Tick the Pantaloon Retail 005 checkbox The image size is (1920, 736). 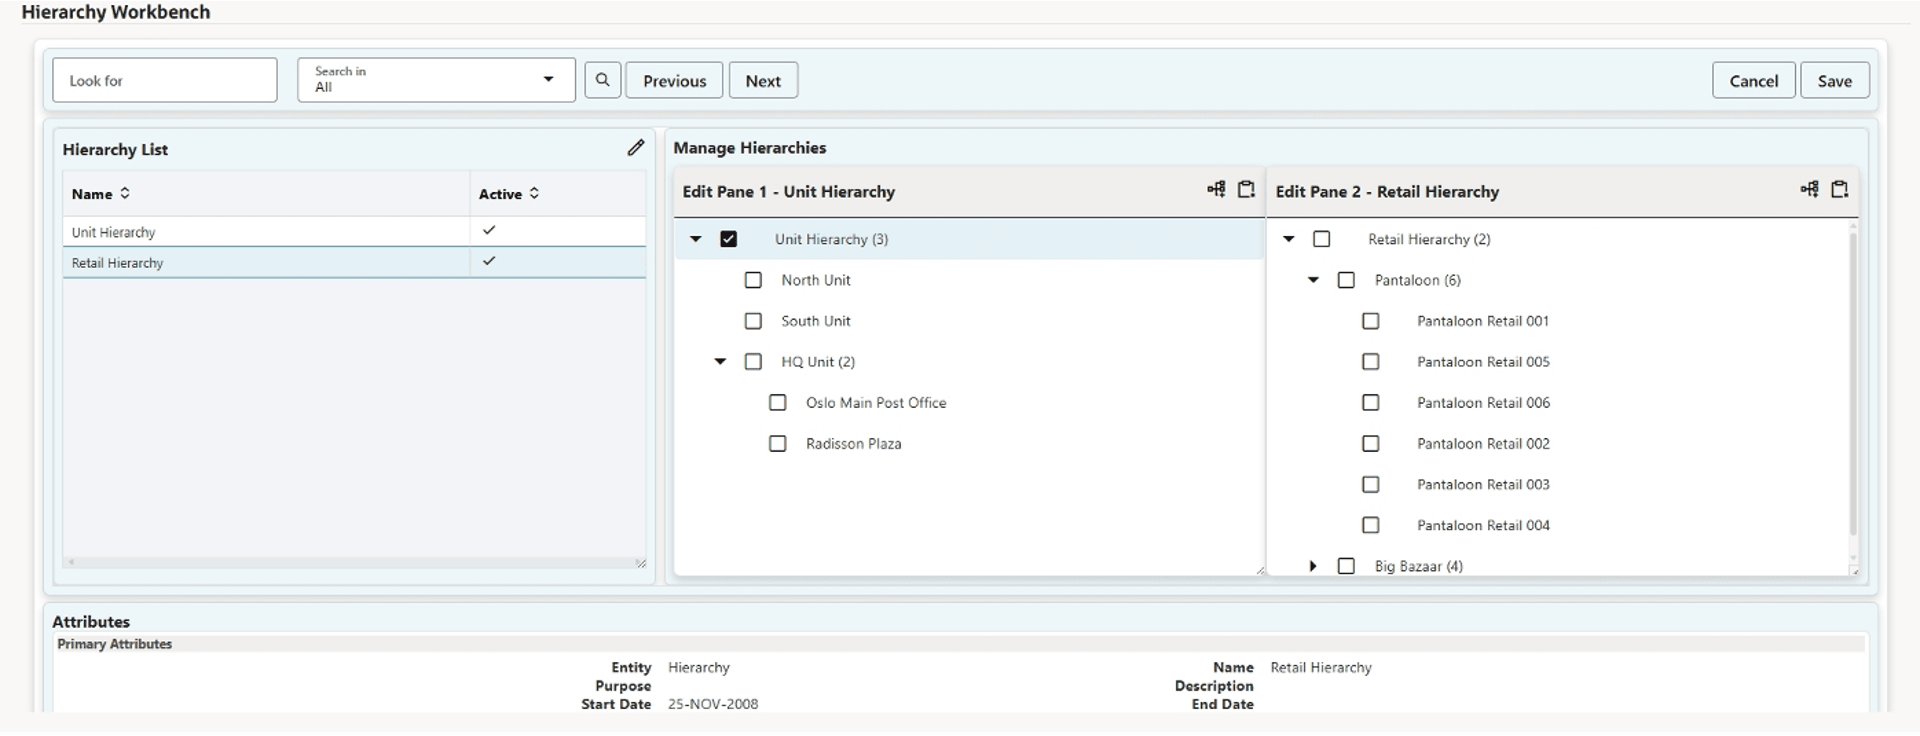(x=1370, y=362)
